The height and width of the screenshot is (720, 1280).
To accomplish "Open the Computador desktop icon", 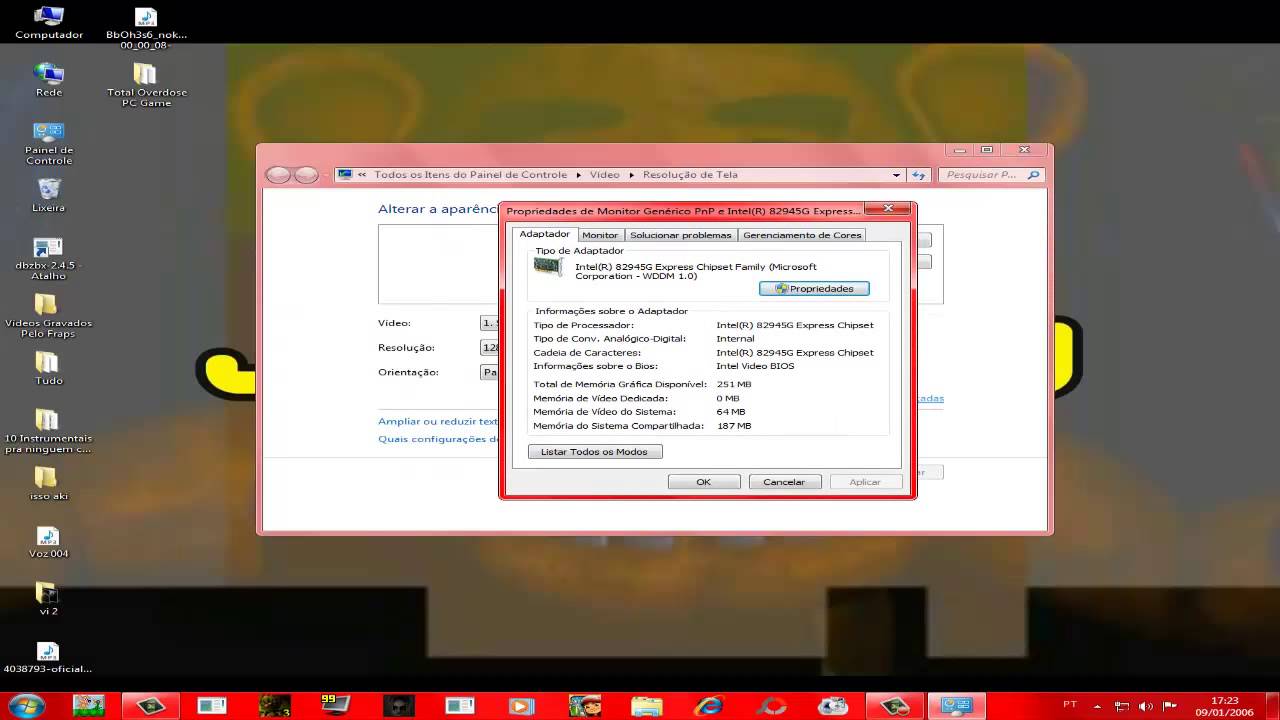I will (49, 23).
